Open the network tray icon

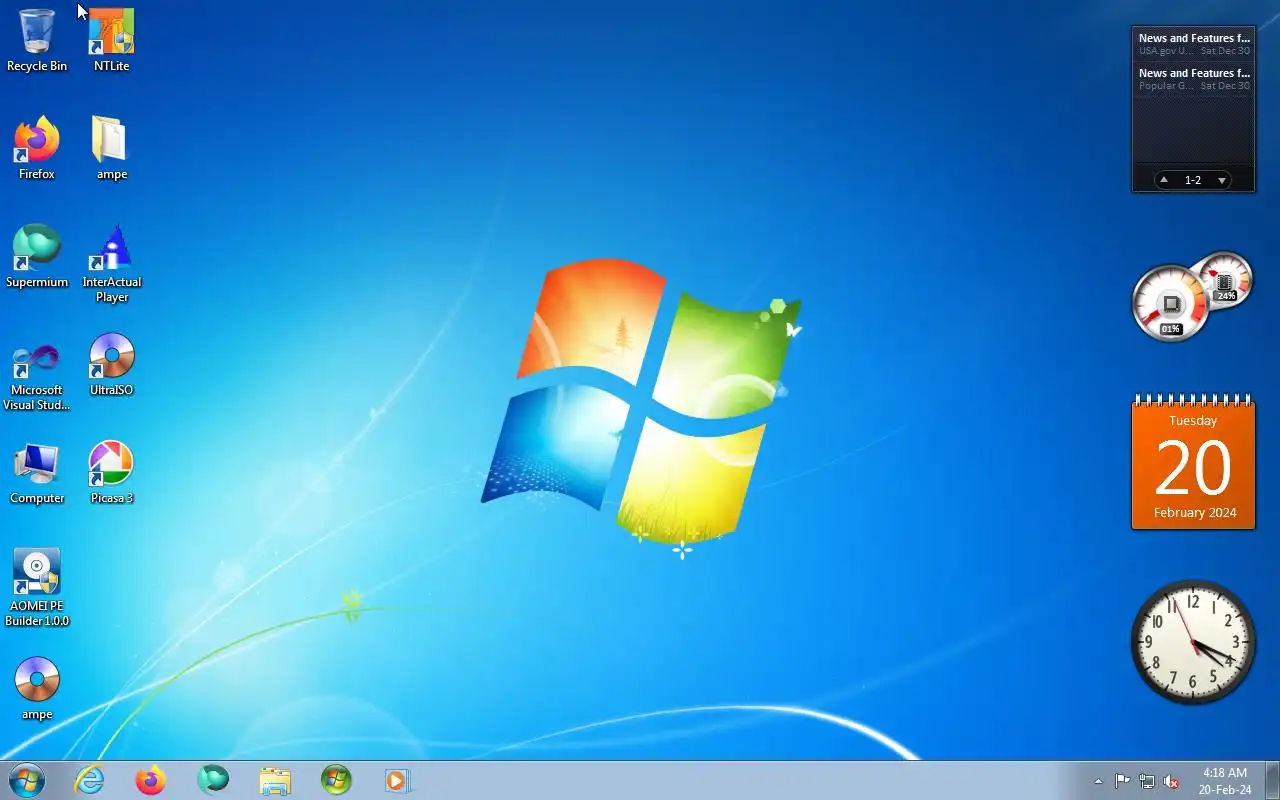(x=1147, y=781)
